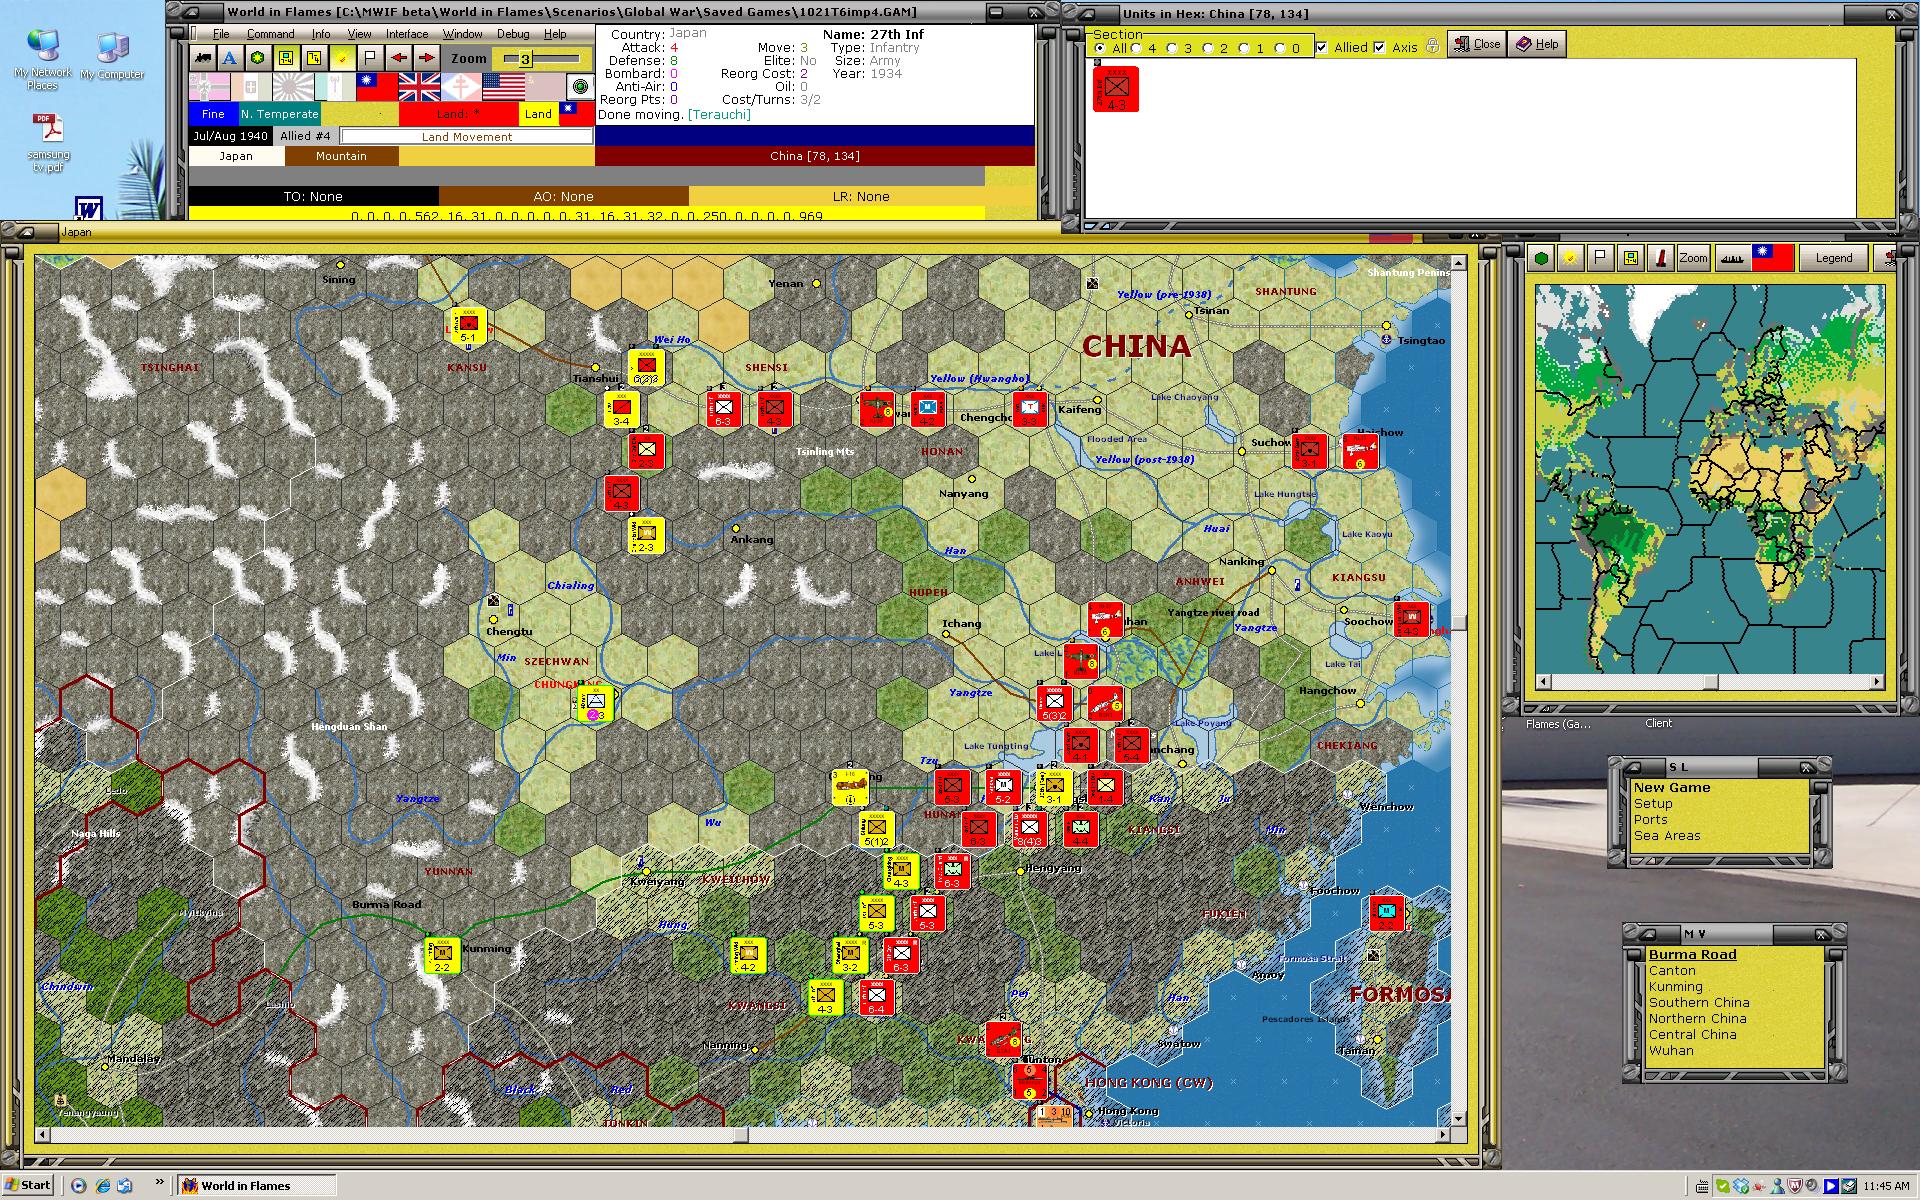The width and height of the screenshot is (1920, 1200).
Task: Click the red marker icon in minimap toolbar
Action: 1661,258
